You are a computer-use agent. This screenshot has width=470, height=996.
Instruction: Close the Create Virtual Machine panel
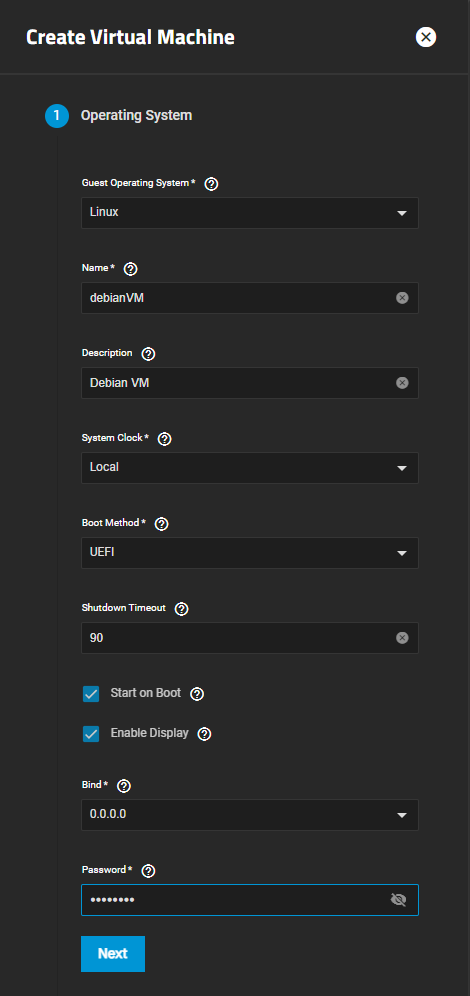[x=426, y=37]
